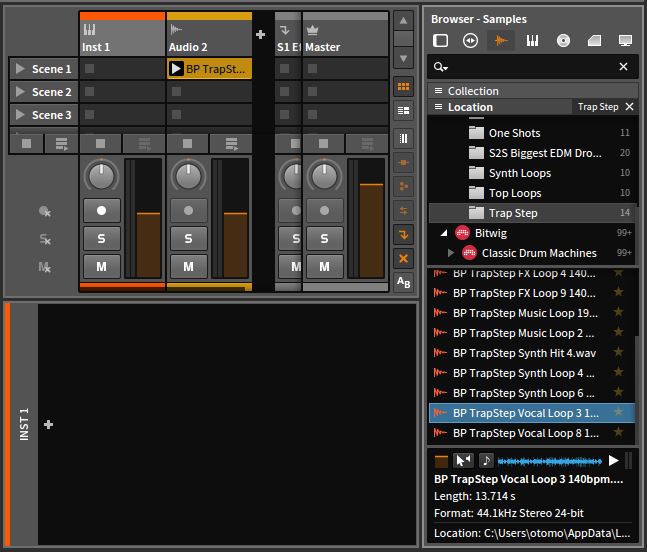Toggle preview auto-play on selection
This screenshot has height=552, width=647.
(463, 460)
